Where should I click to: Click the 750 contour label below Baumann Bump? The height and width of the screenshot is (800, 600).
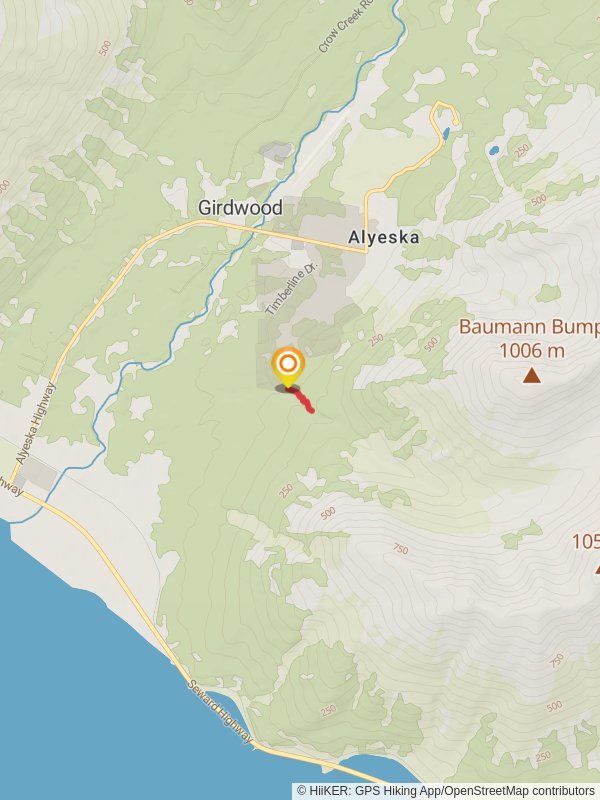[401, 548]
